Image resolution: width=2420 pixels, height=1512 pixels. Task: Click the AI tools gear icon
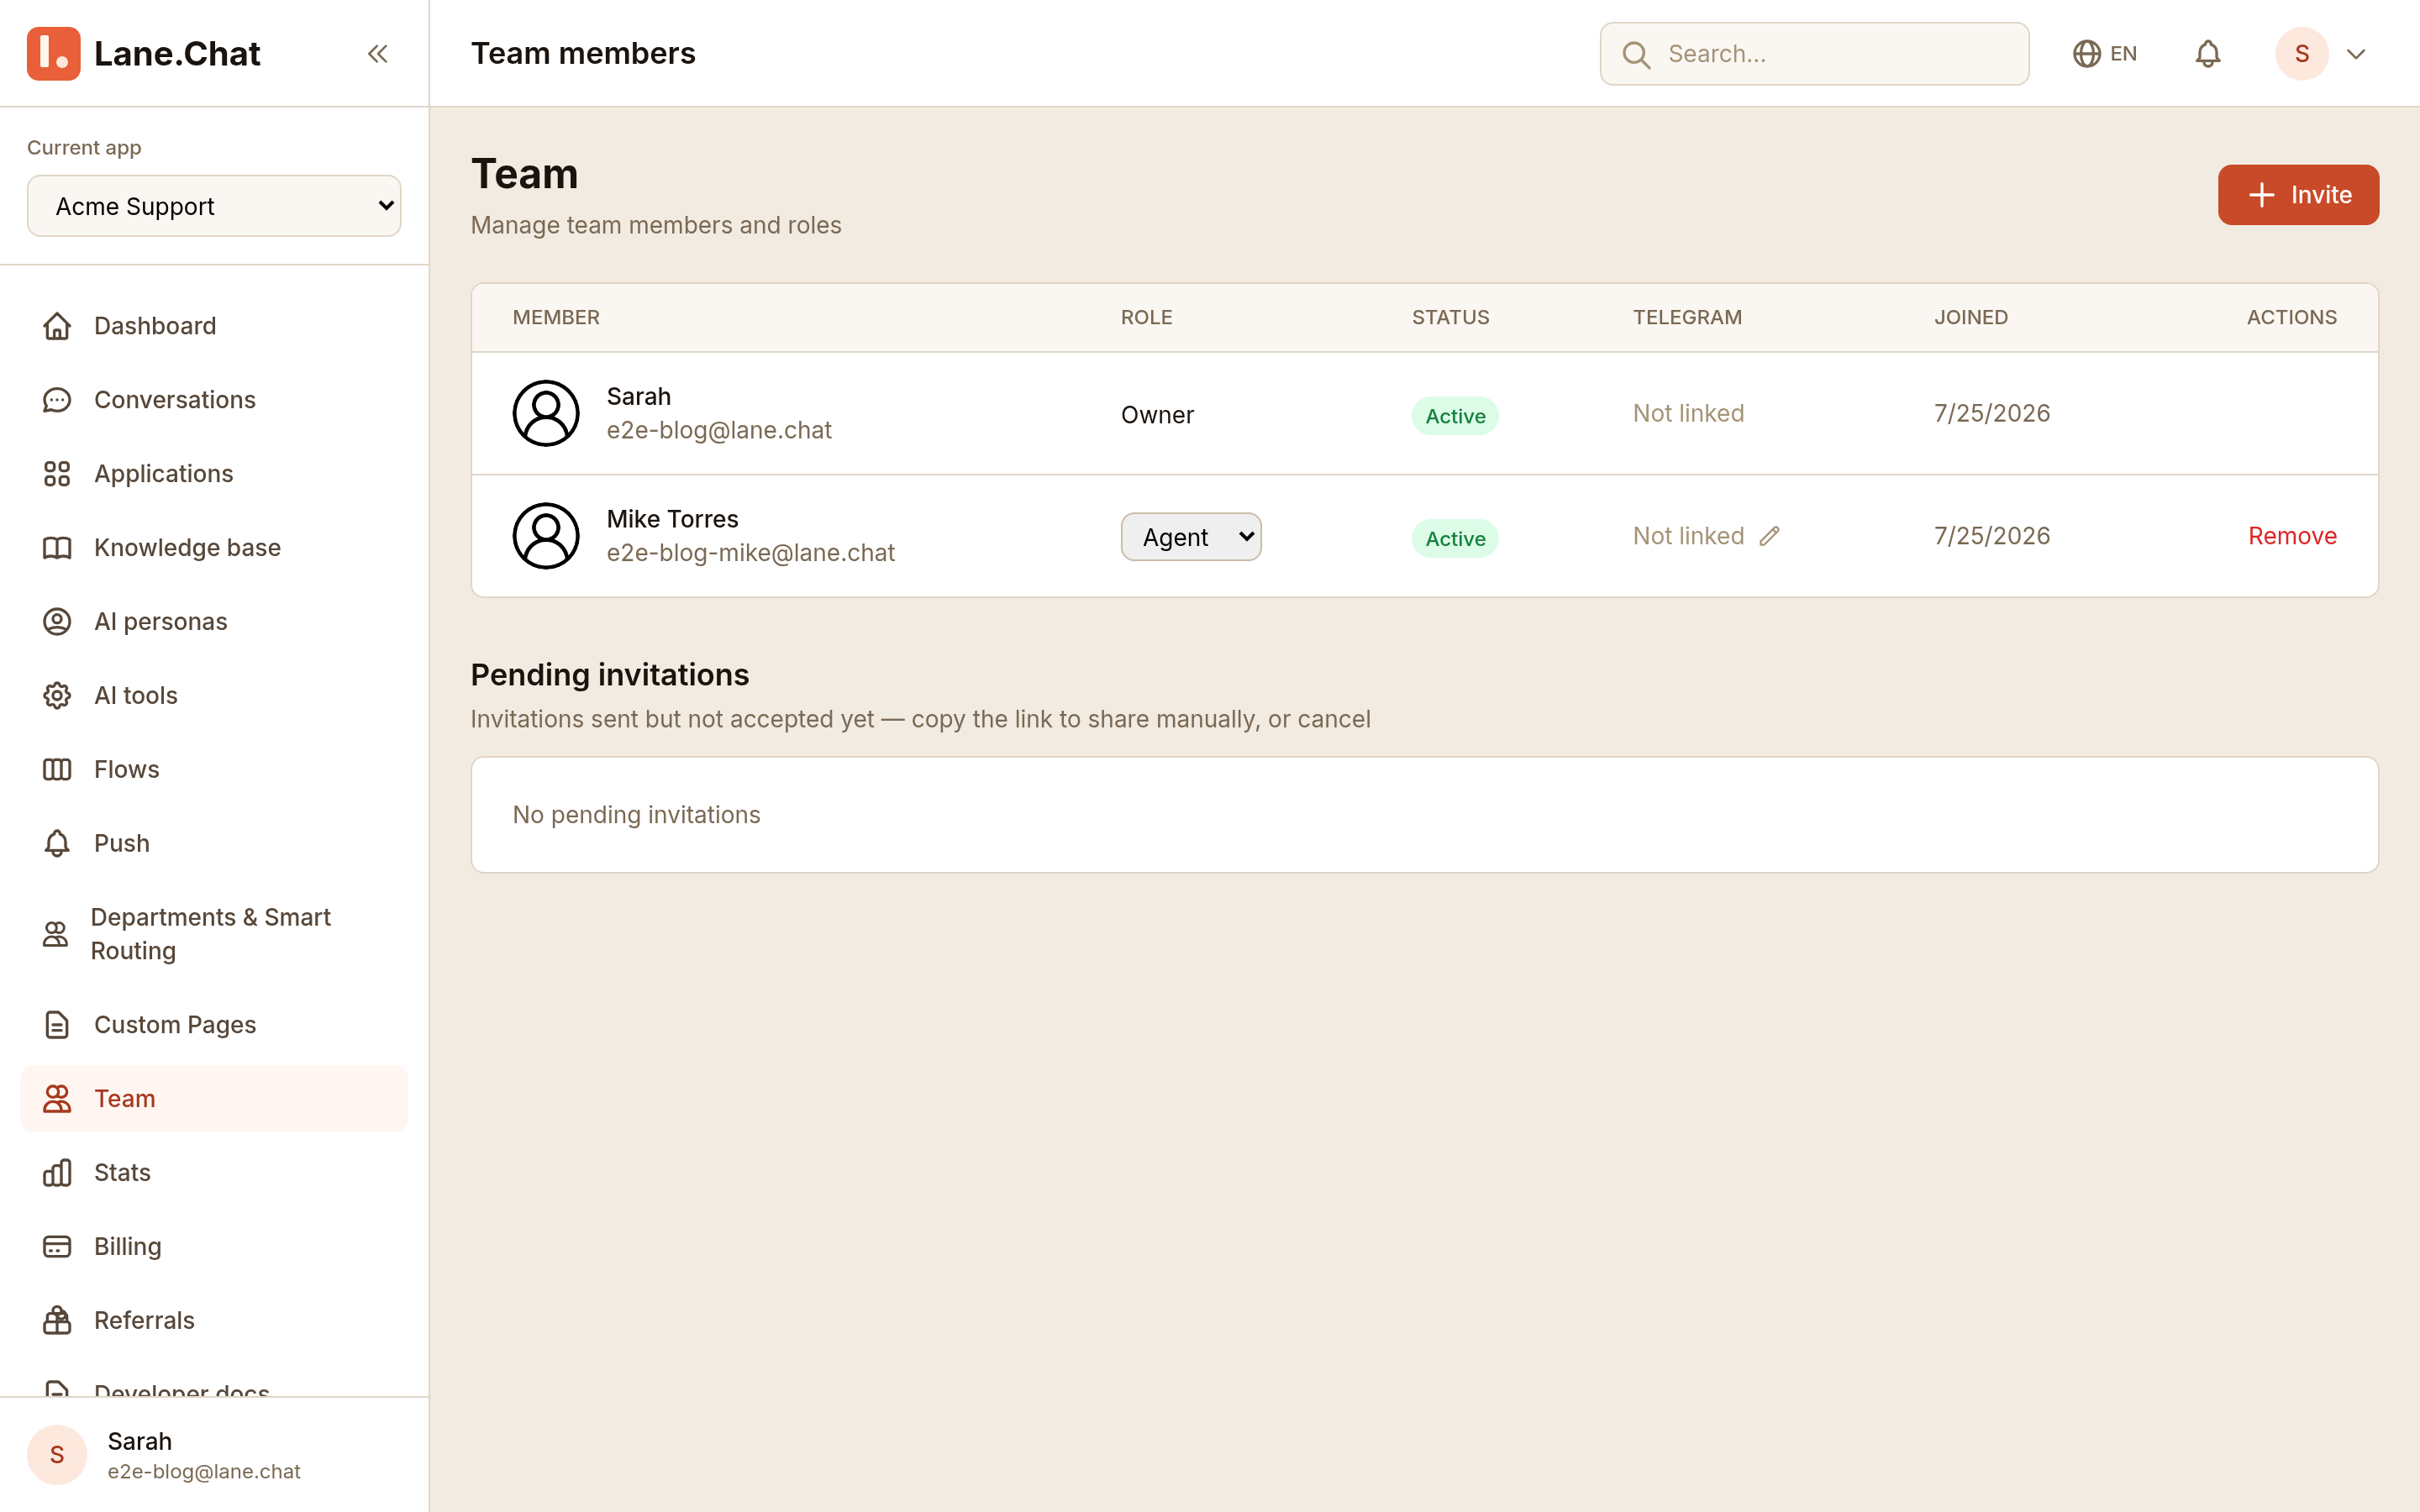pyautogui.click(x=57, y=696)
